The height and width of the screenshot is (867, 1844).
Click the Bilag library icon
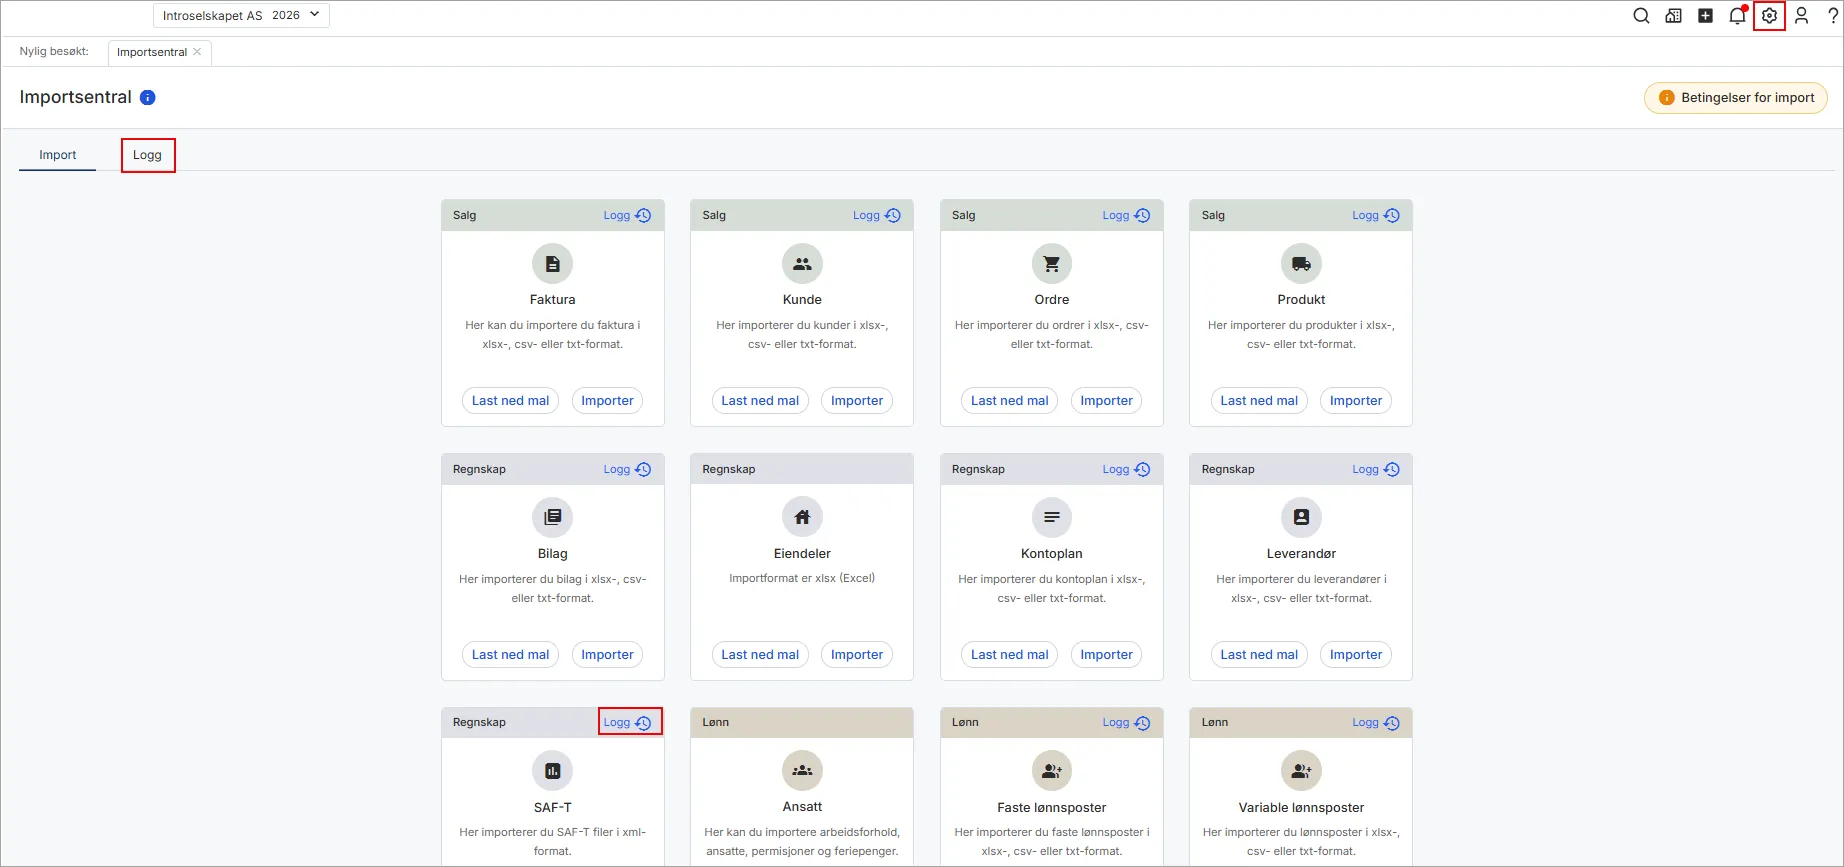coord(553,517)
